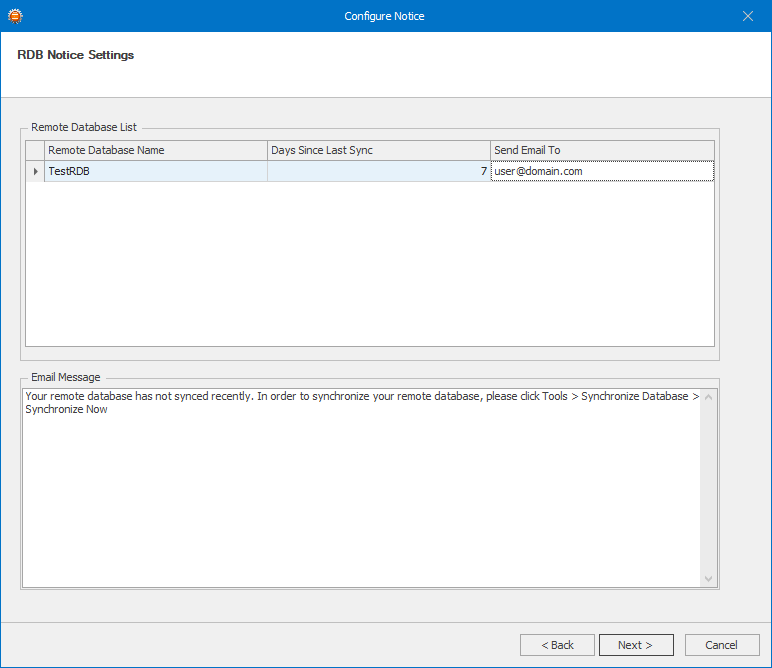Viewport: 772px width, 668px height.
Task: Click the user@domain.com email cell
Action: click(x=602, y=171)
